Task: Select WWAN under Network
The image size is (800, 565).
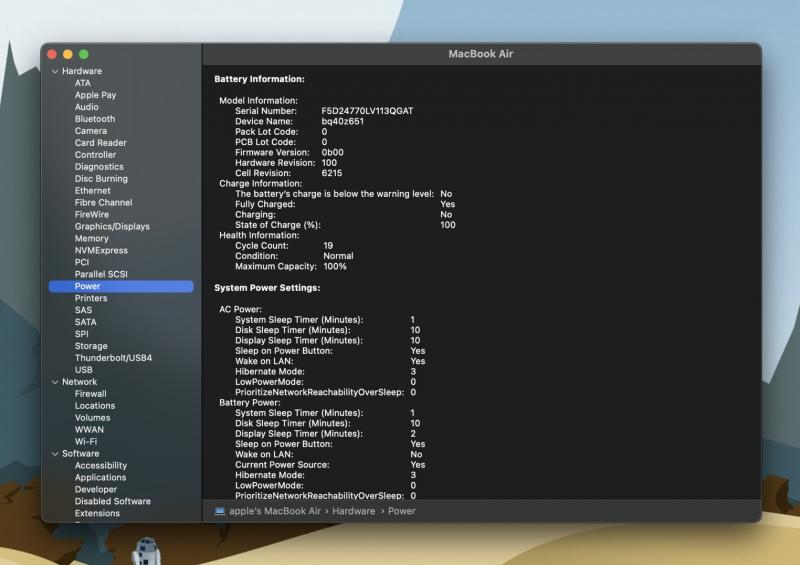Action: pyautogui.click(x=89, y=430)
